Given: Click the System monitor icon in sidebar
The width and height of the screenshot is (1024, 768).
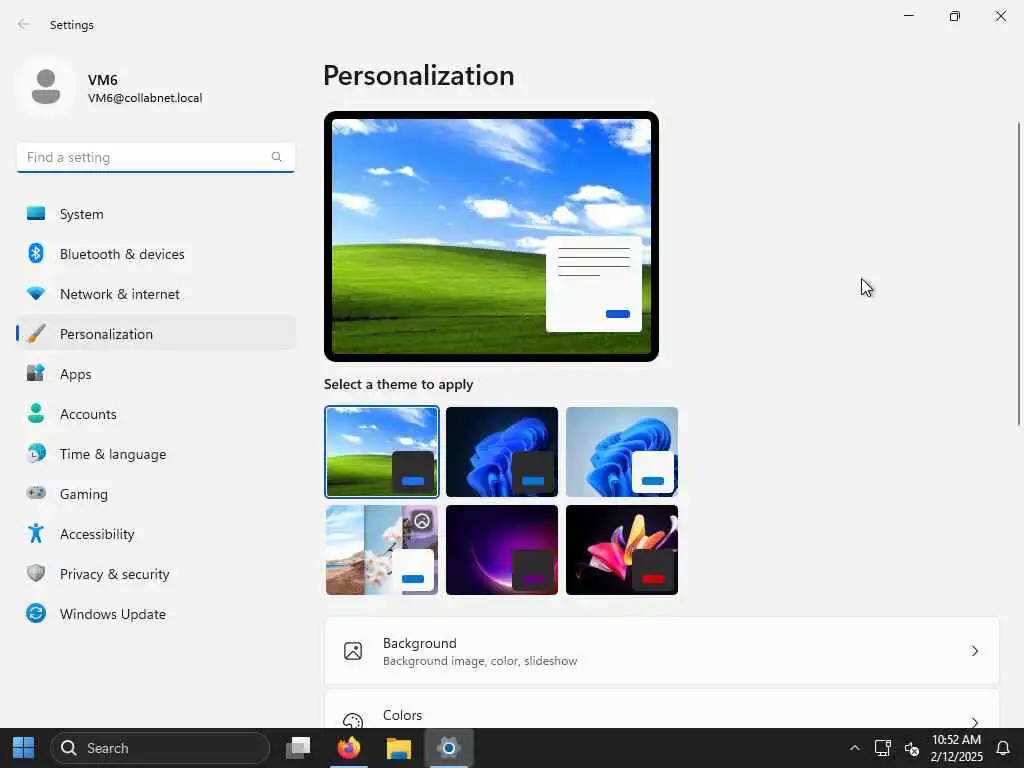Looking at the screenshot, I should tap(36, 214).
